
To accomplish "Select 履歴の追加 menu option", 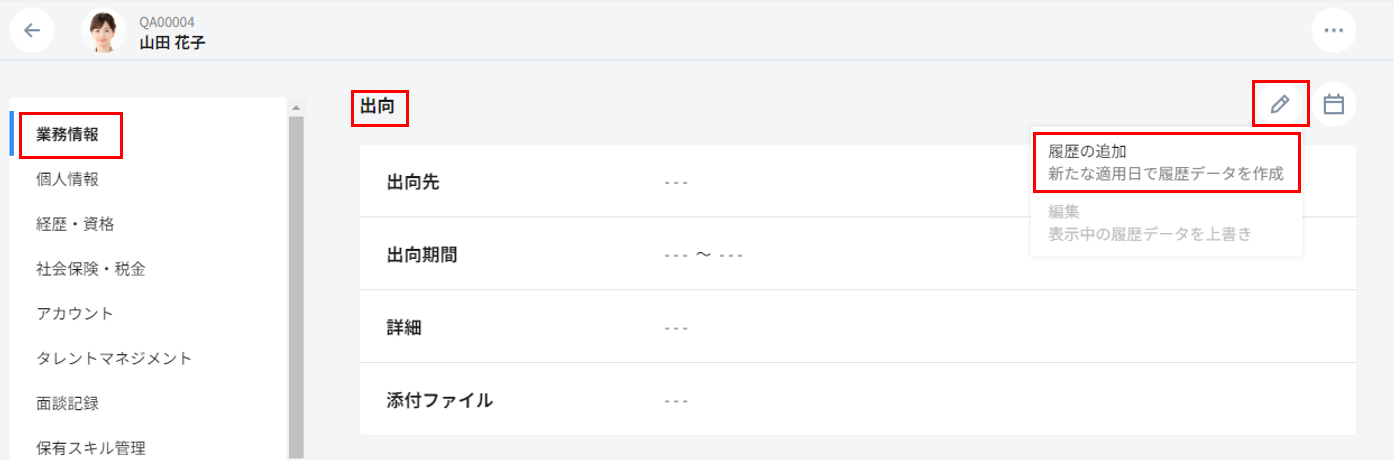I will pyautogui.click(x=1165, y=162).
